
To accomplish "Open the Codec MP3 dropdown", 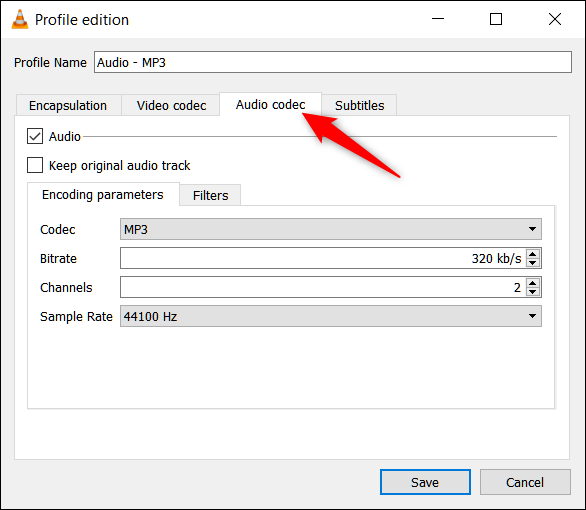I will pos(331,229).
